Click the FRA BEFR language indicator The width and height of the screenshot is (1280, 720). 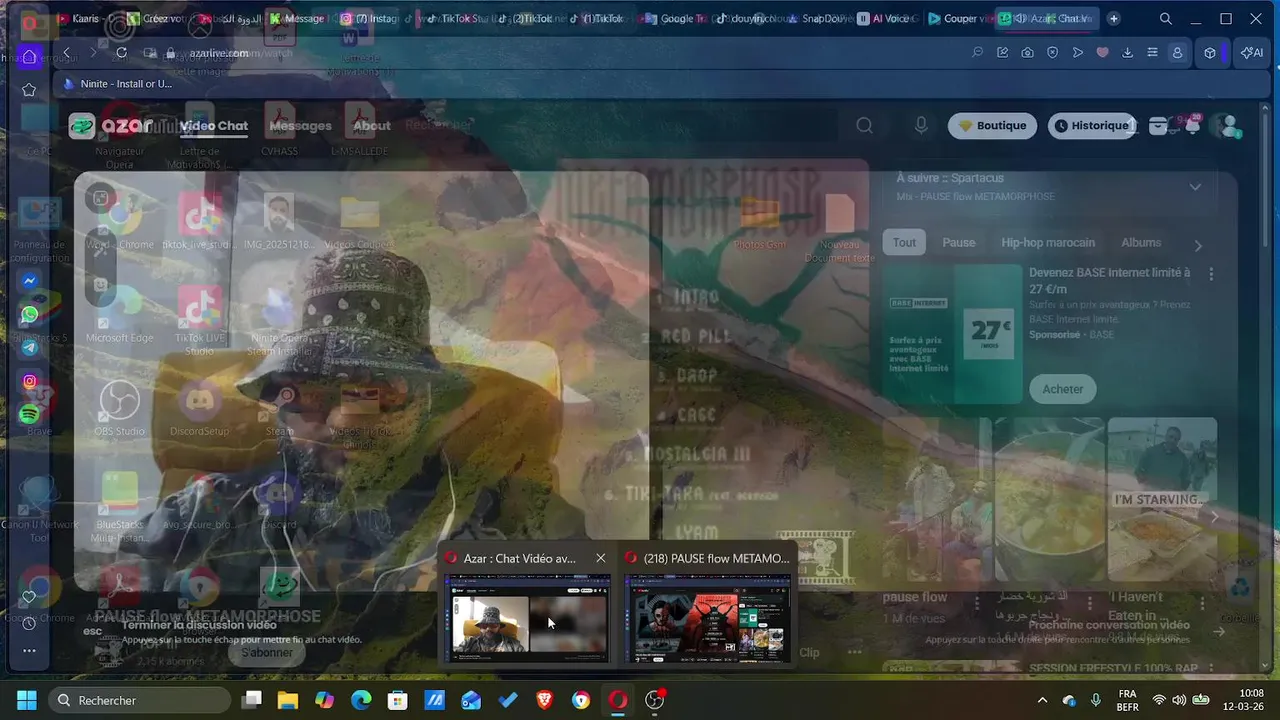tap(1127, 700)
